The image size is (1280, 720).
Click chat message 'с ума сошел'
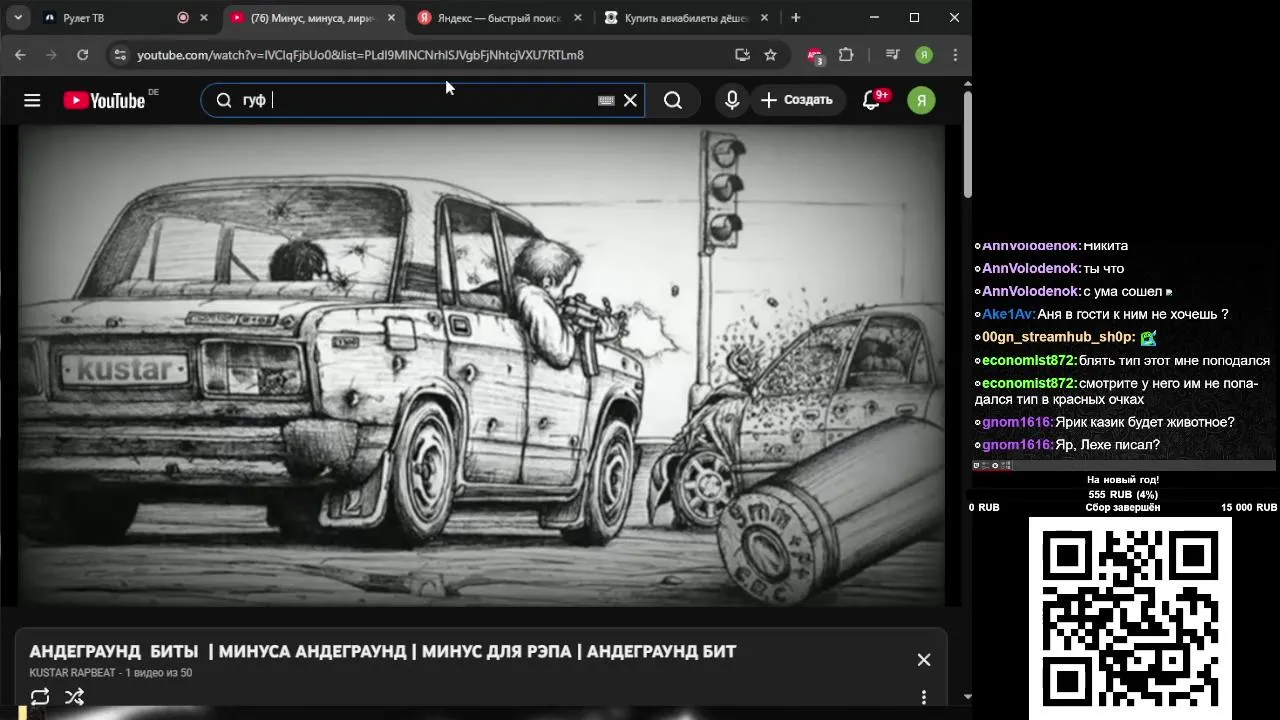[x=1123, y=291]
